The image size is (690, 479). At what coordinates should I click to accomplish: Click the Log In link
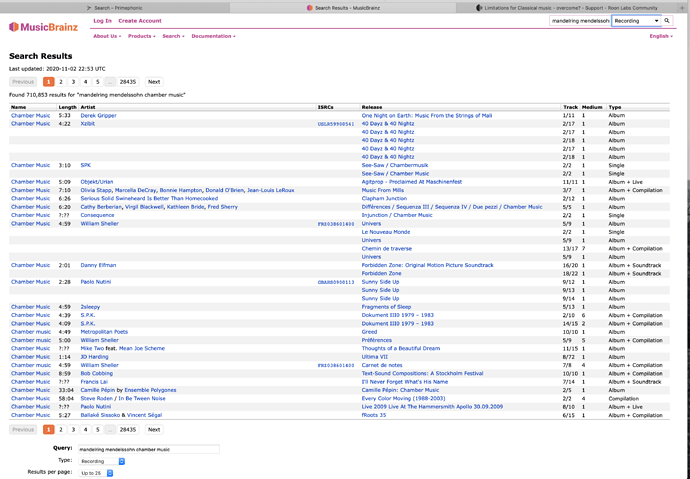(x=103, y=21)
